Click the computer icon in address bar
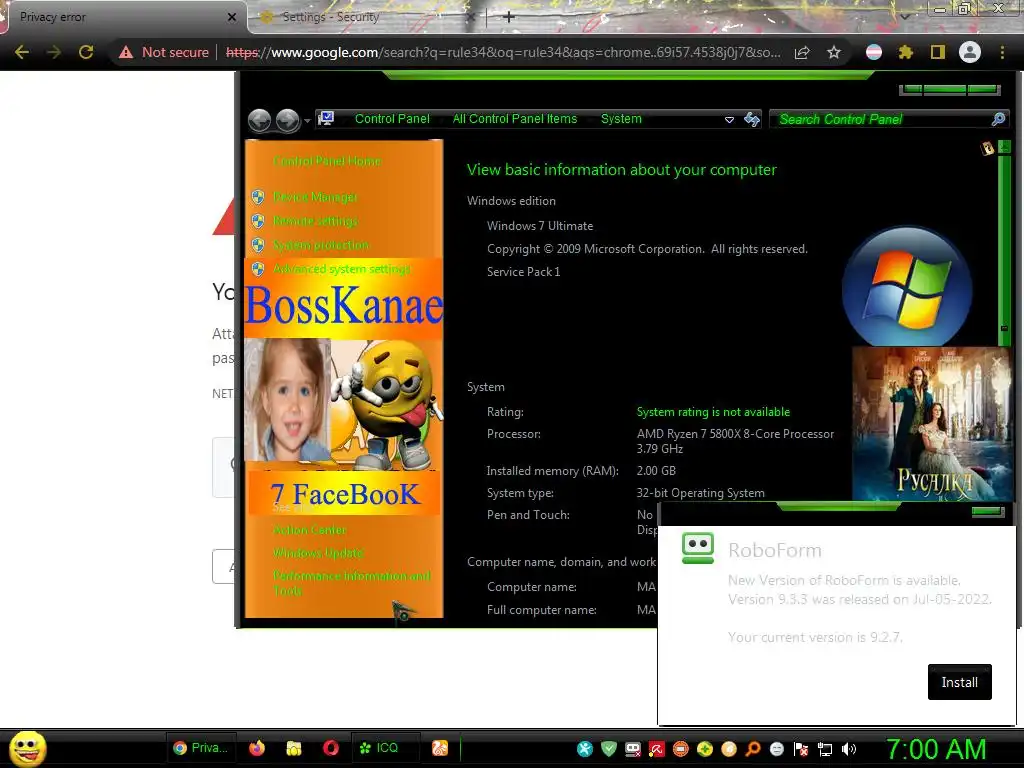1024x768 pixels. click(326, 118)
